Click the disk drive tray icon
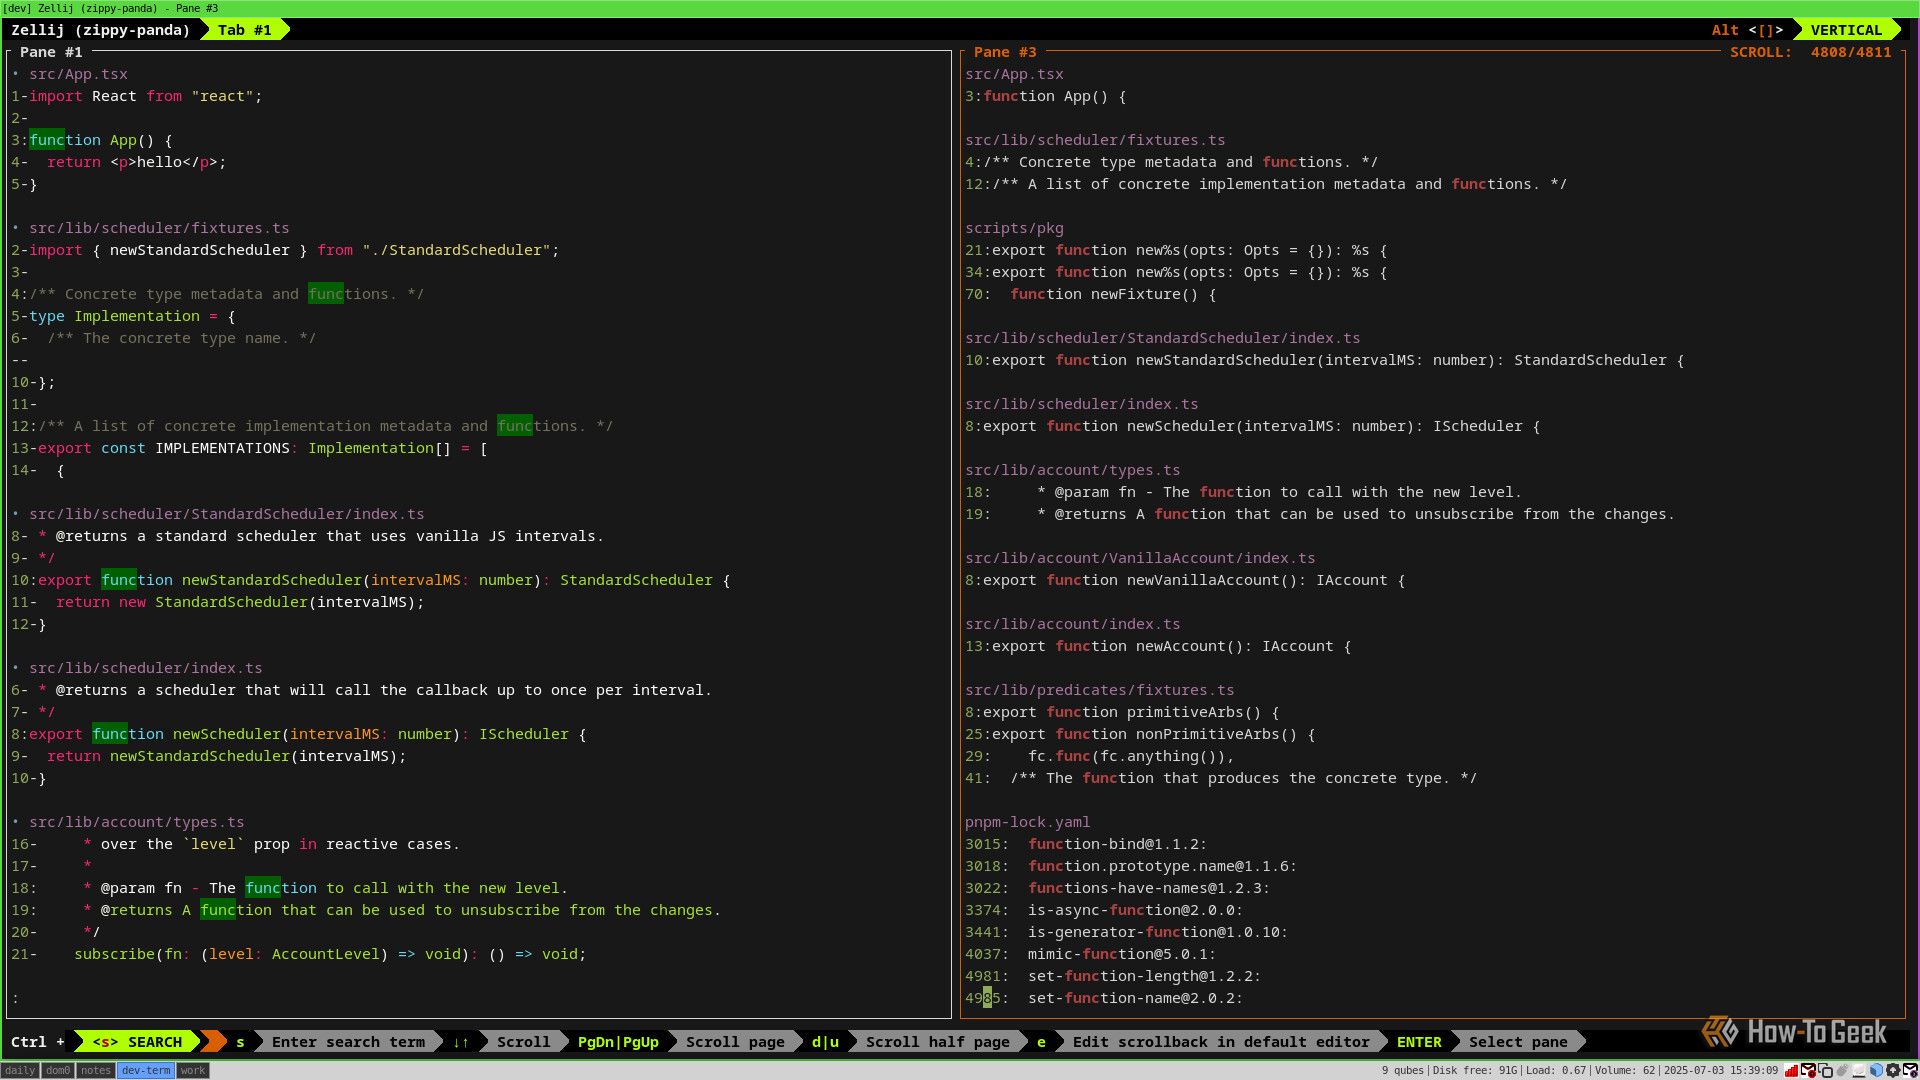The image size is (1920, 1080). [x=1859, y=1070]
